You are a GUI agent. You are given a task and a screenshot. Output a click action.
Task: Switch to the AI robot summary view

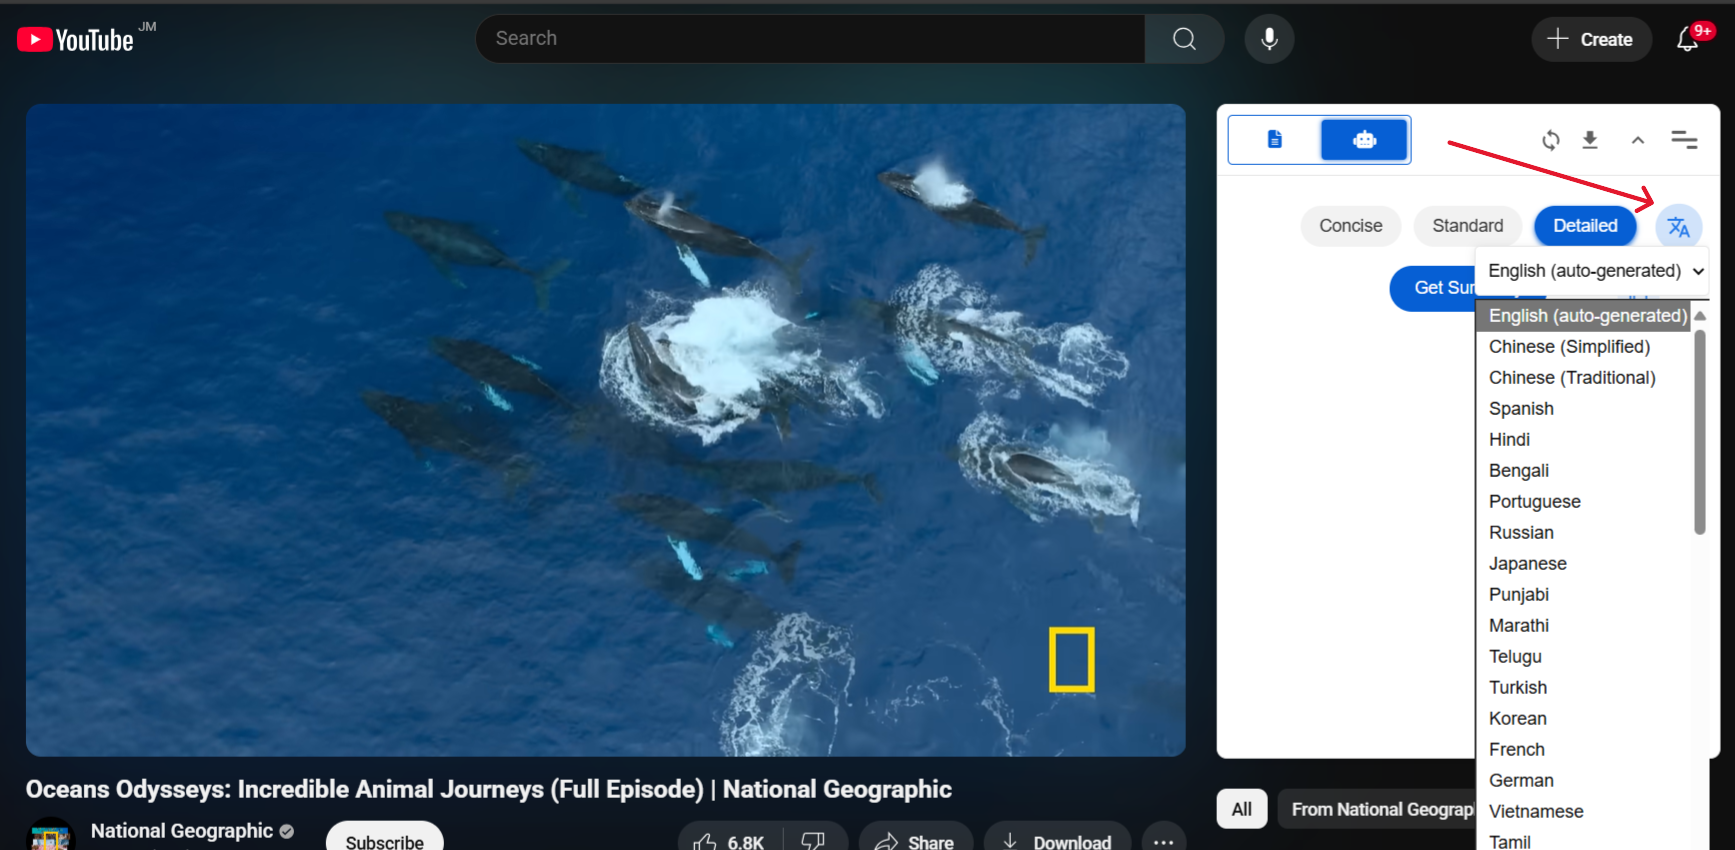click(x=1364, y=140)
